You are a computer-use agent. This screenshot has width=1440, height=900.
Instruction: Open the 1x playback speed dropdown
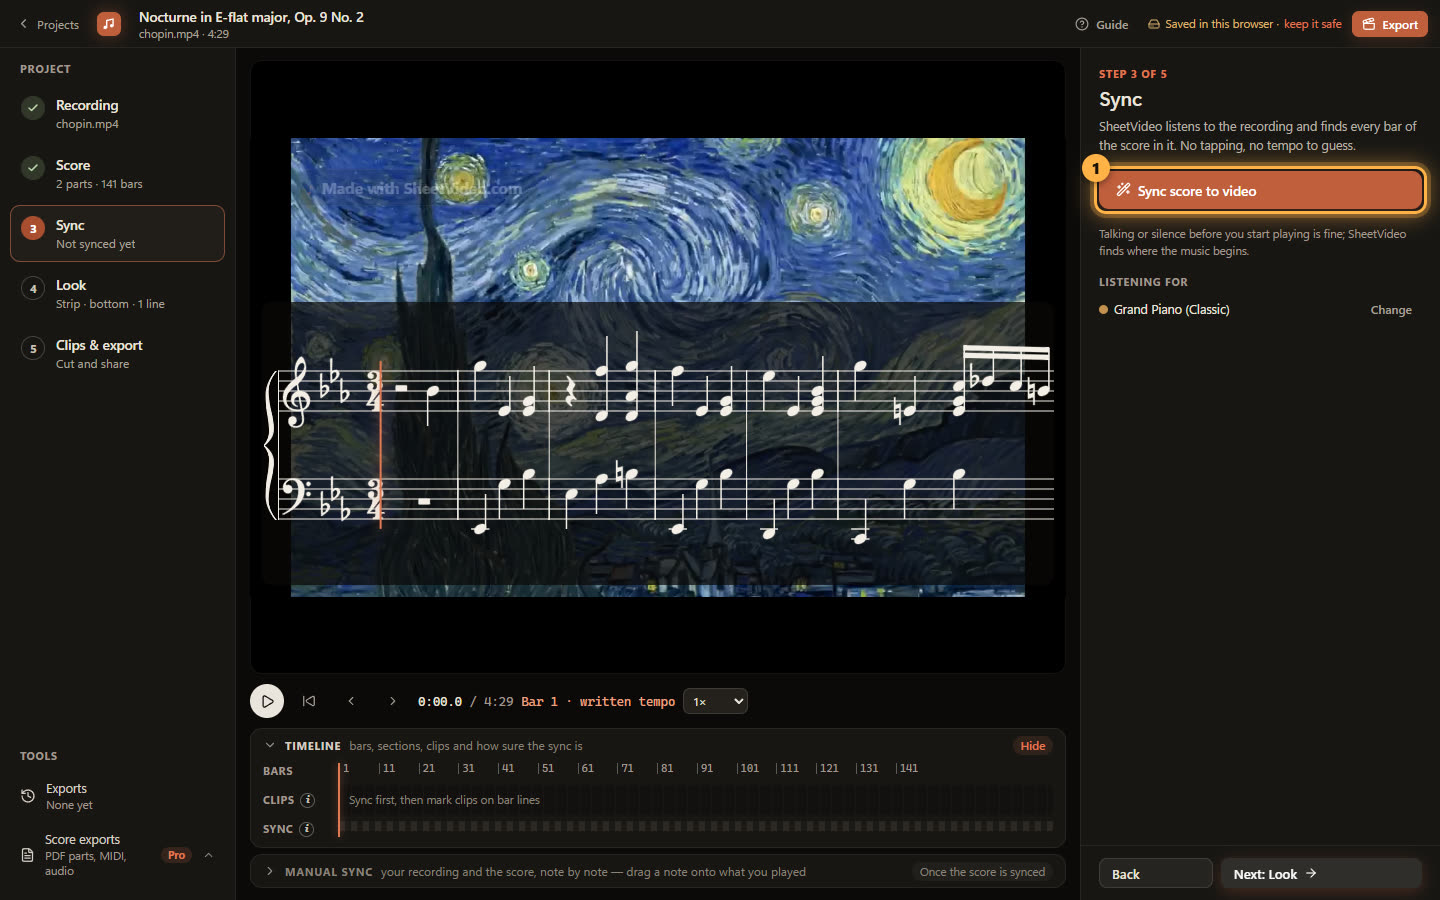(x=715, y=701)
